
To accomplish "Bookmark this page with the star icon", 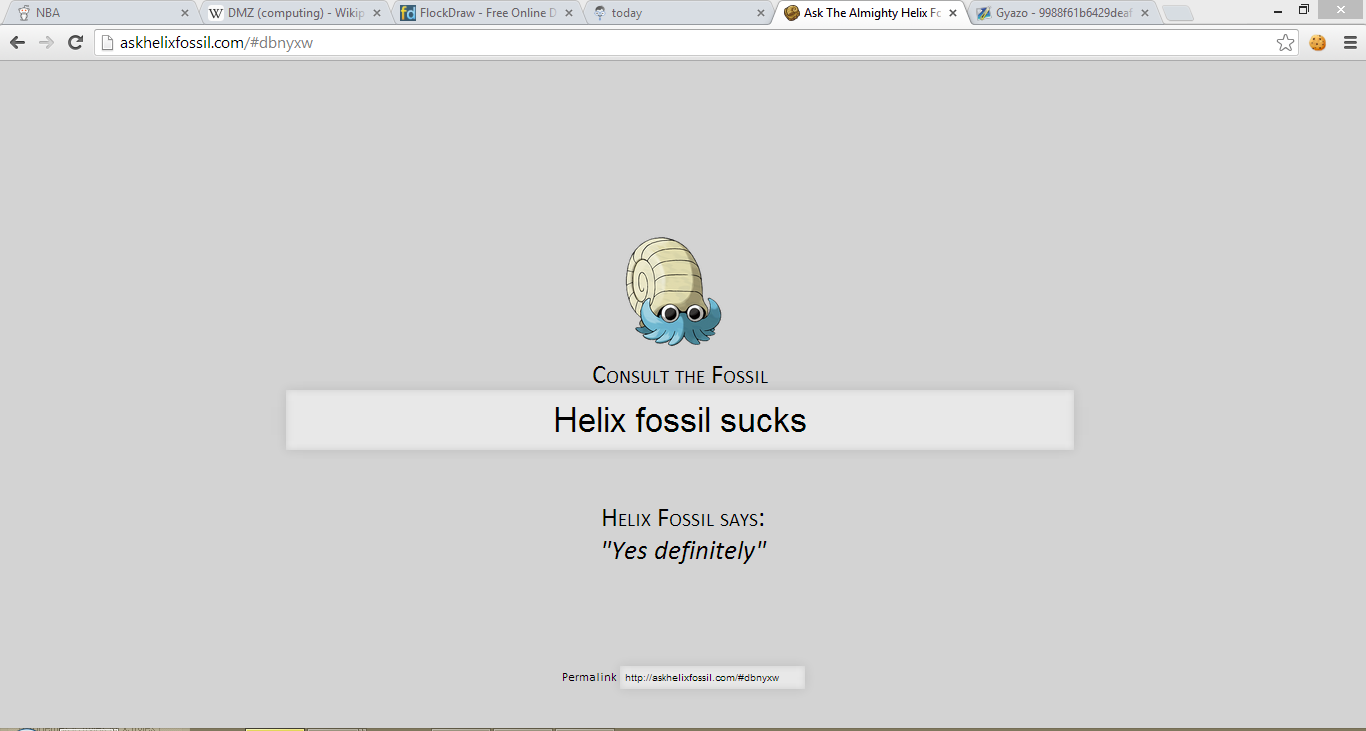I will [1286, 43].
